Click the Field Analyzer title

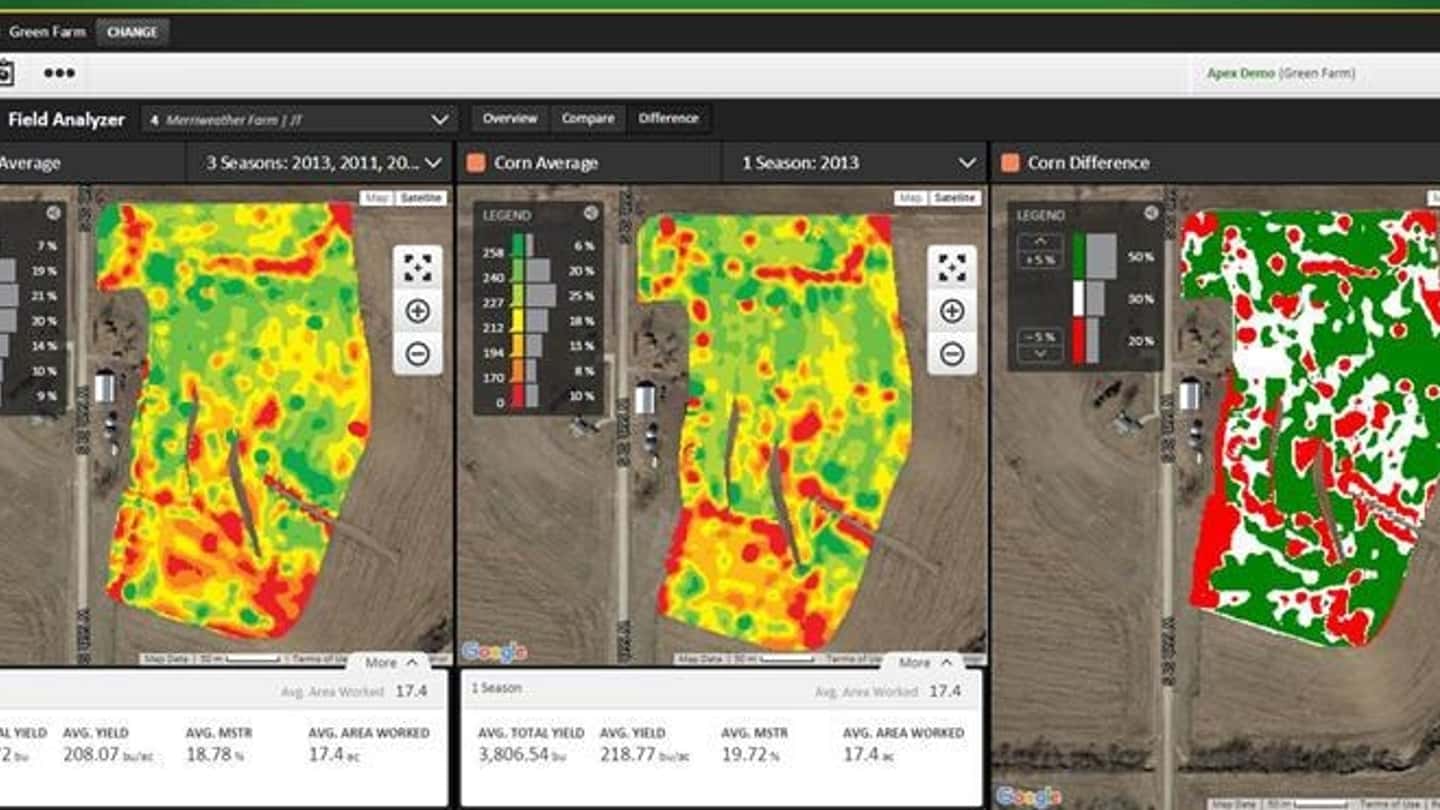66,120
